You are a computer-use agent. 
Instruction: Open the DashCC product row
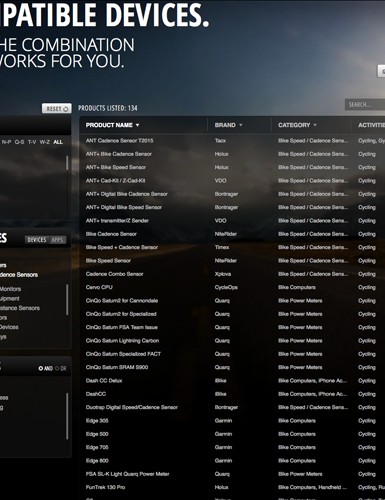pos(232,394)
